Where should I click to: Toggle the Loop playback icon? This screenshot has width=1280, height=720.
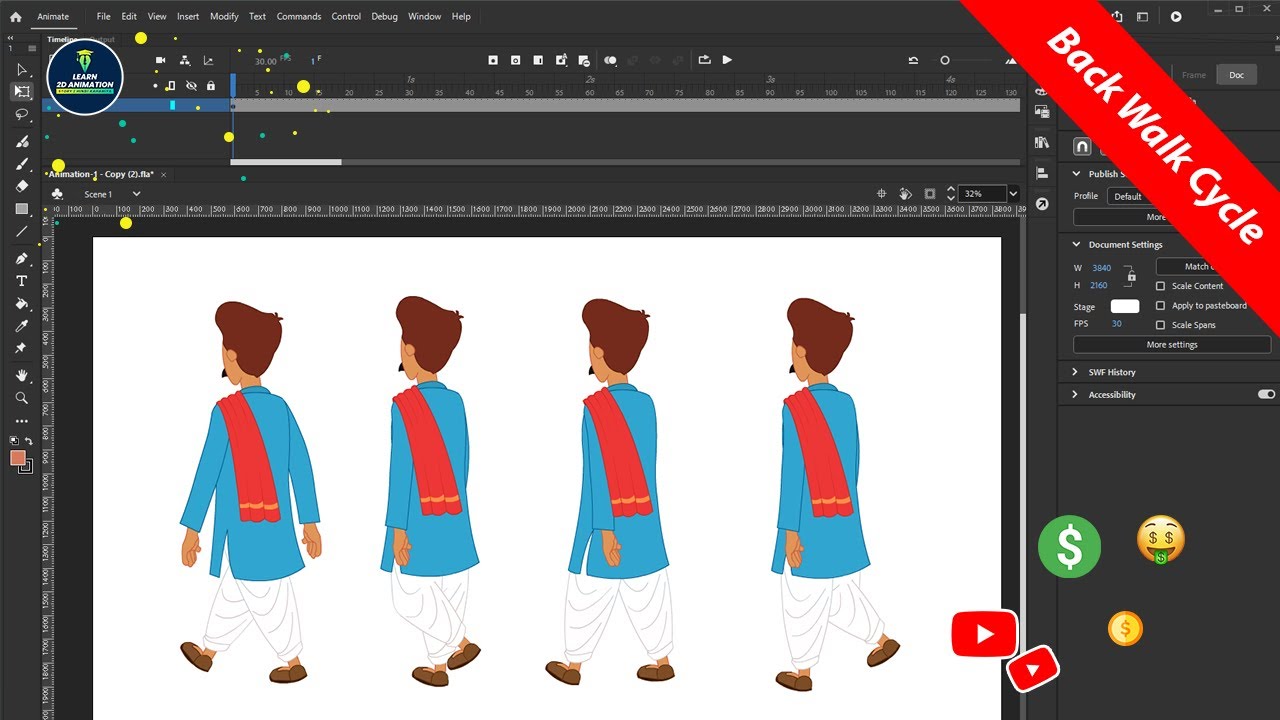coord(704,60)
